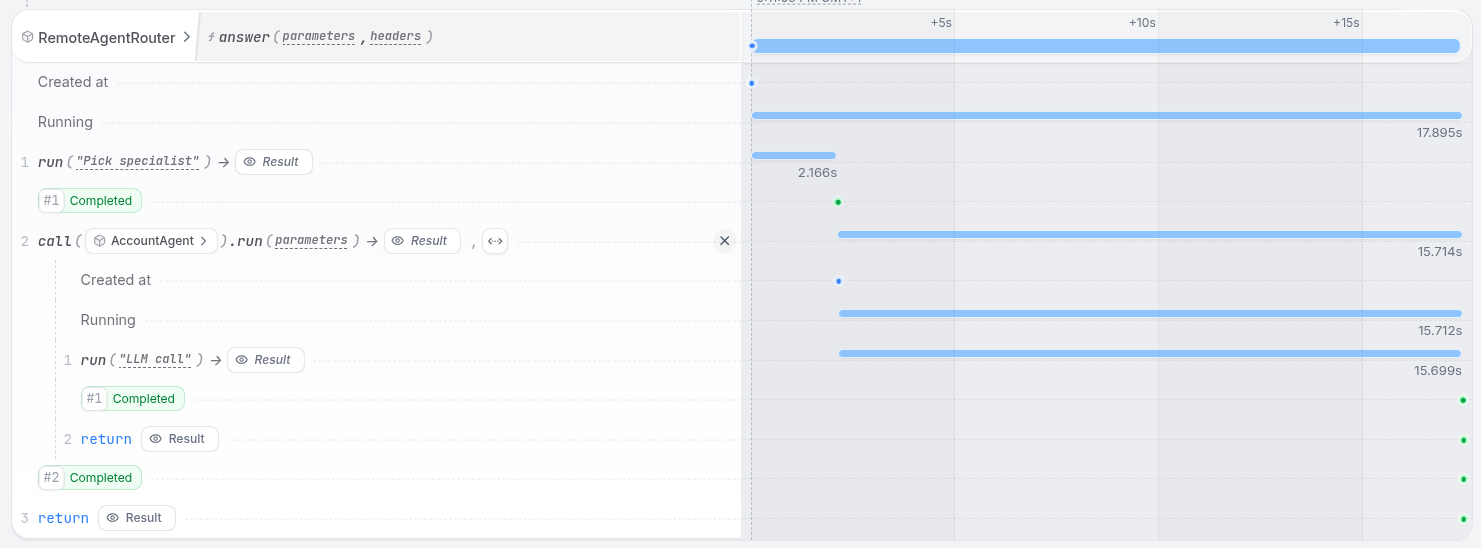This screenshot has height=548, width=1481.
Task: Expand chevron inside AccountAgent chip
Action: [x=204, y=241]
